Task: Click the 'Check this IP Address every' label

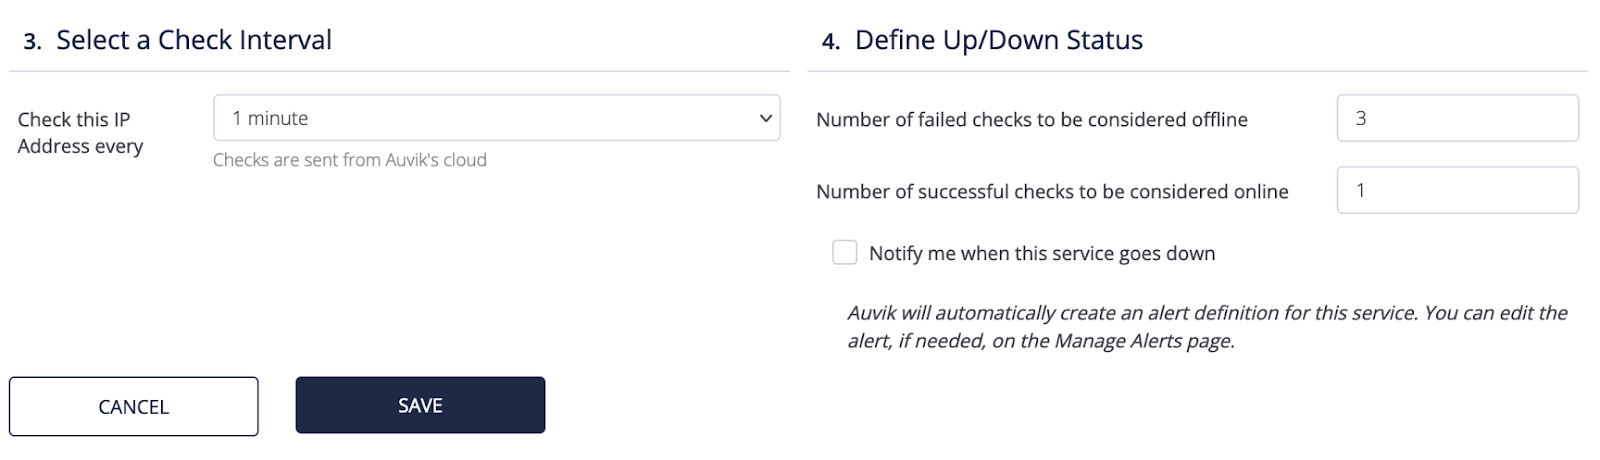Action: pos(80,132)
